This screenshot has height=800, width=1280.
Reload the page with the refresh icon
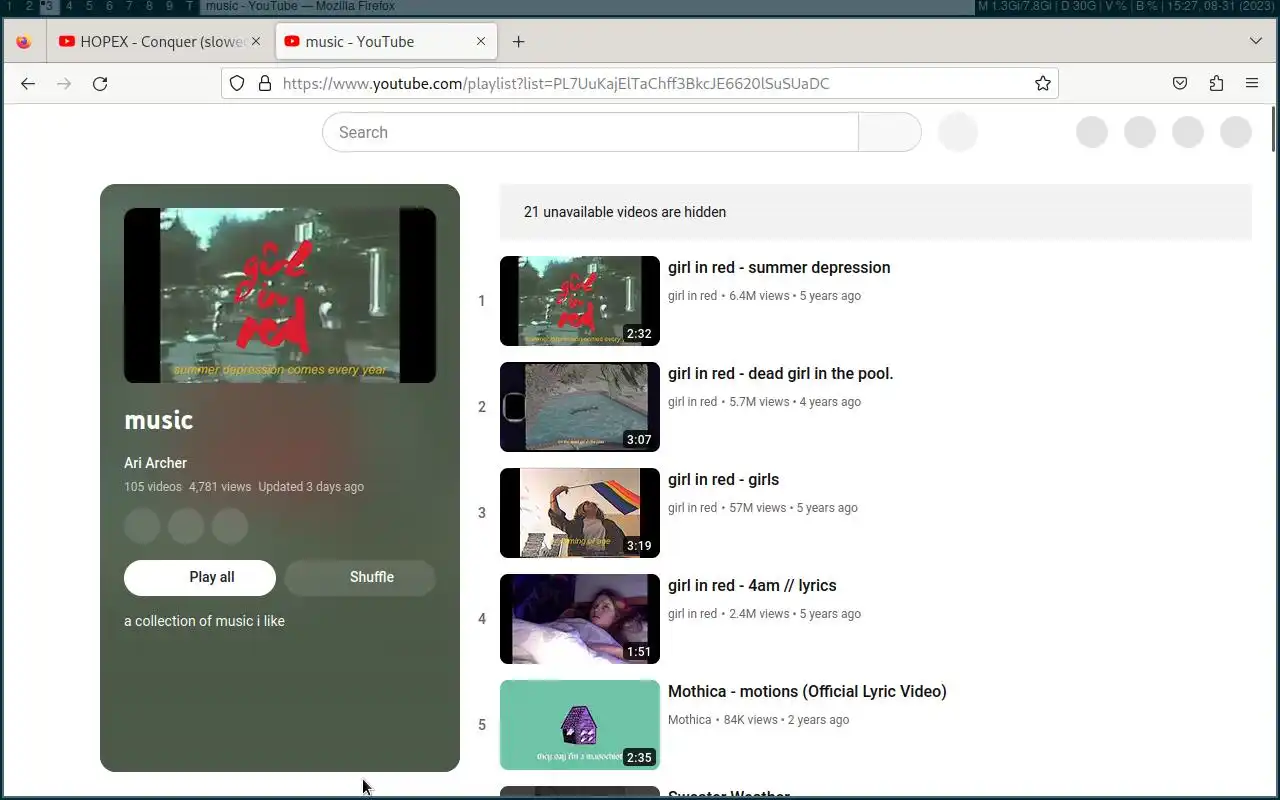pos(100,84)
